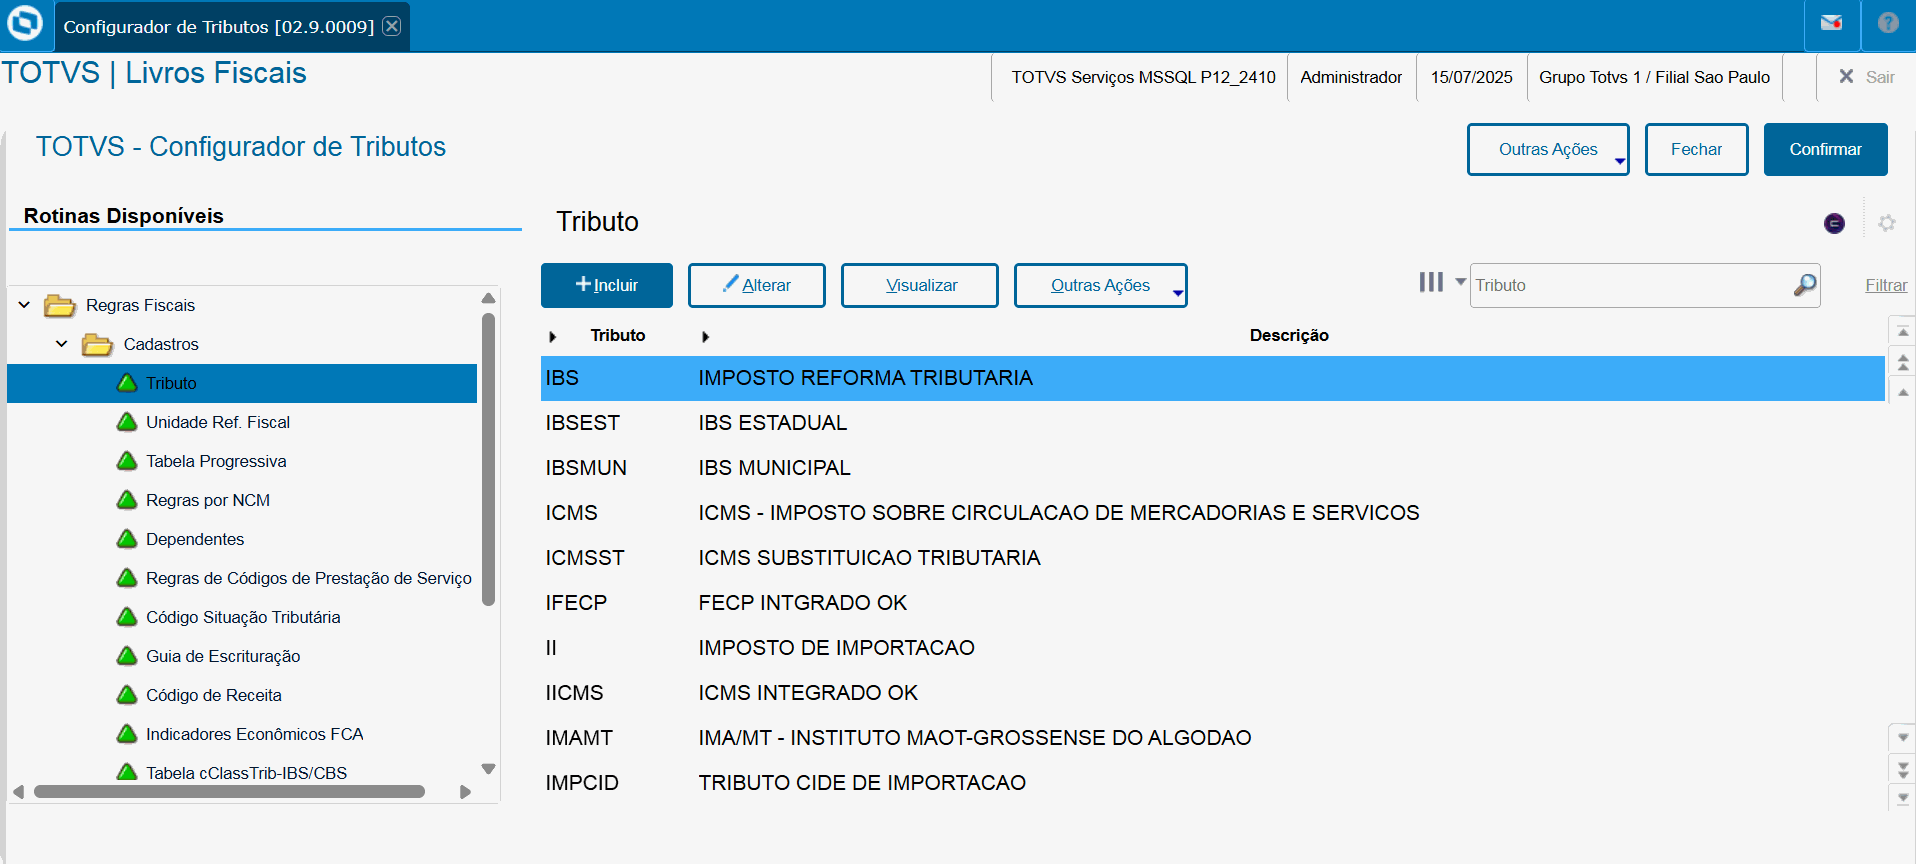Select the ICMSST row

[x=1212, y=558]
